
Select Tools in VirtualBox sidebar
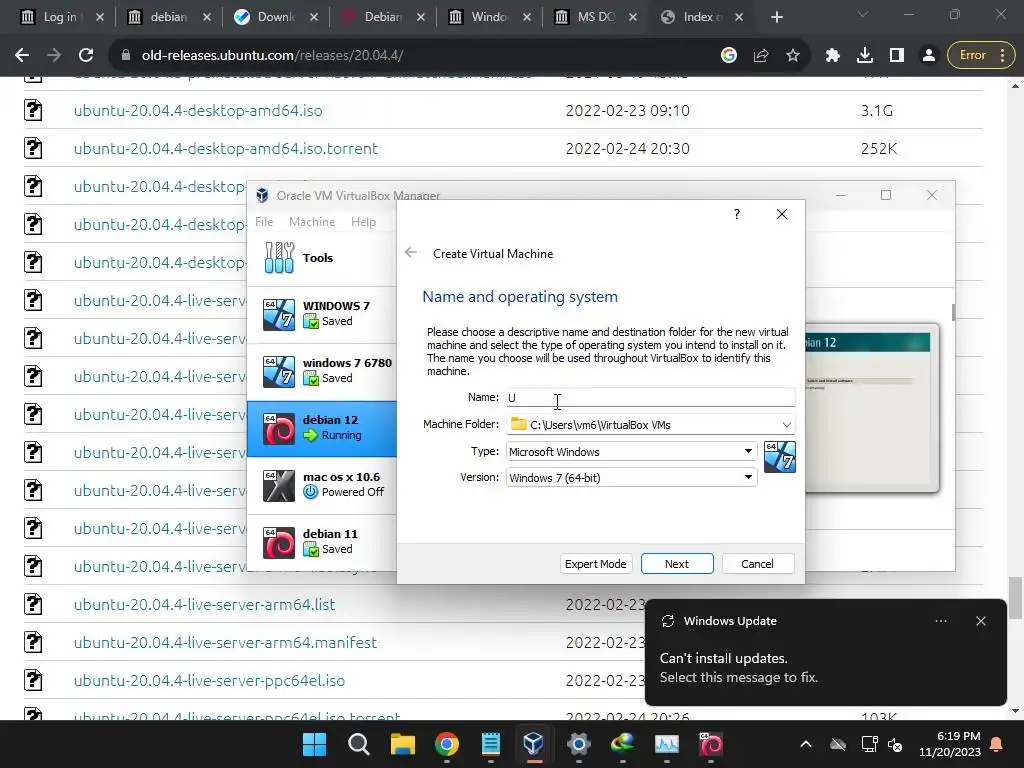[x=322, y=258]
